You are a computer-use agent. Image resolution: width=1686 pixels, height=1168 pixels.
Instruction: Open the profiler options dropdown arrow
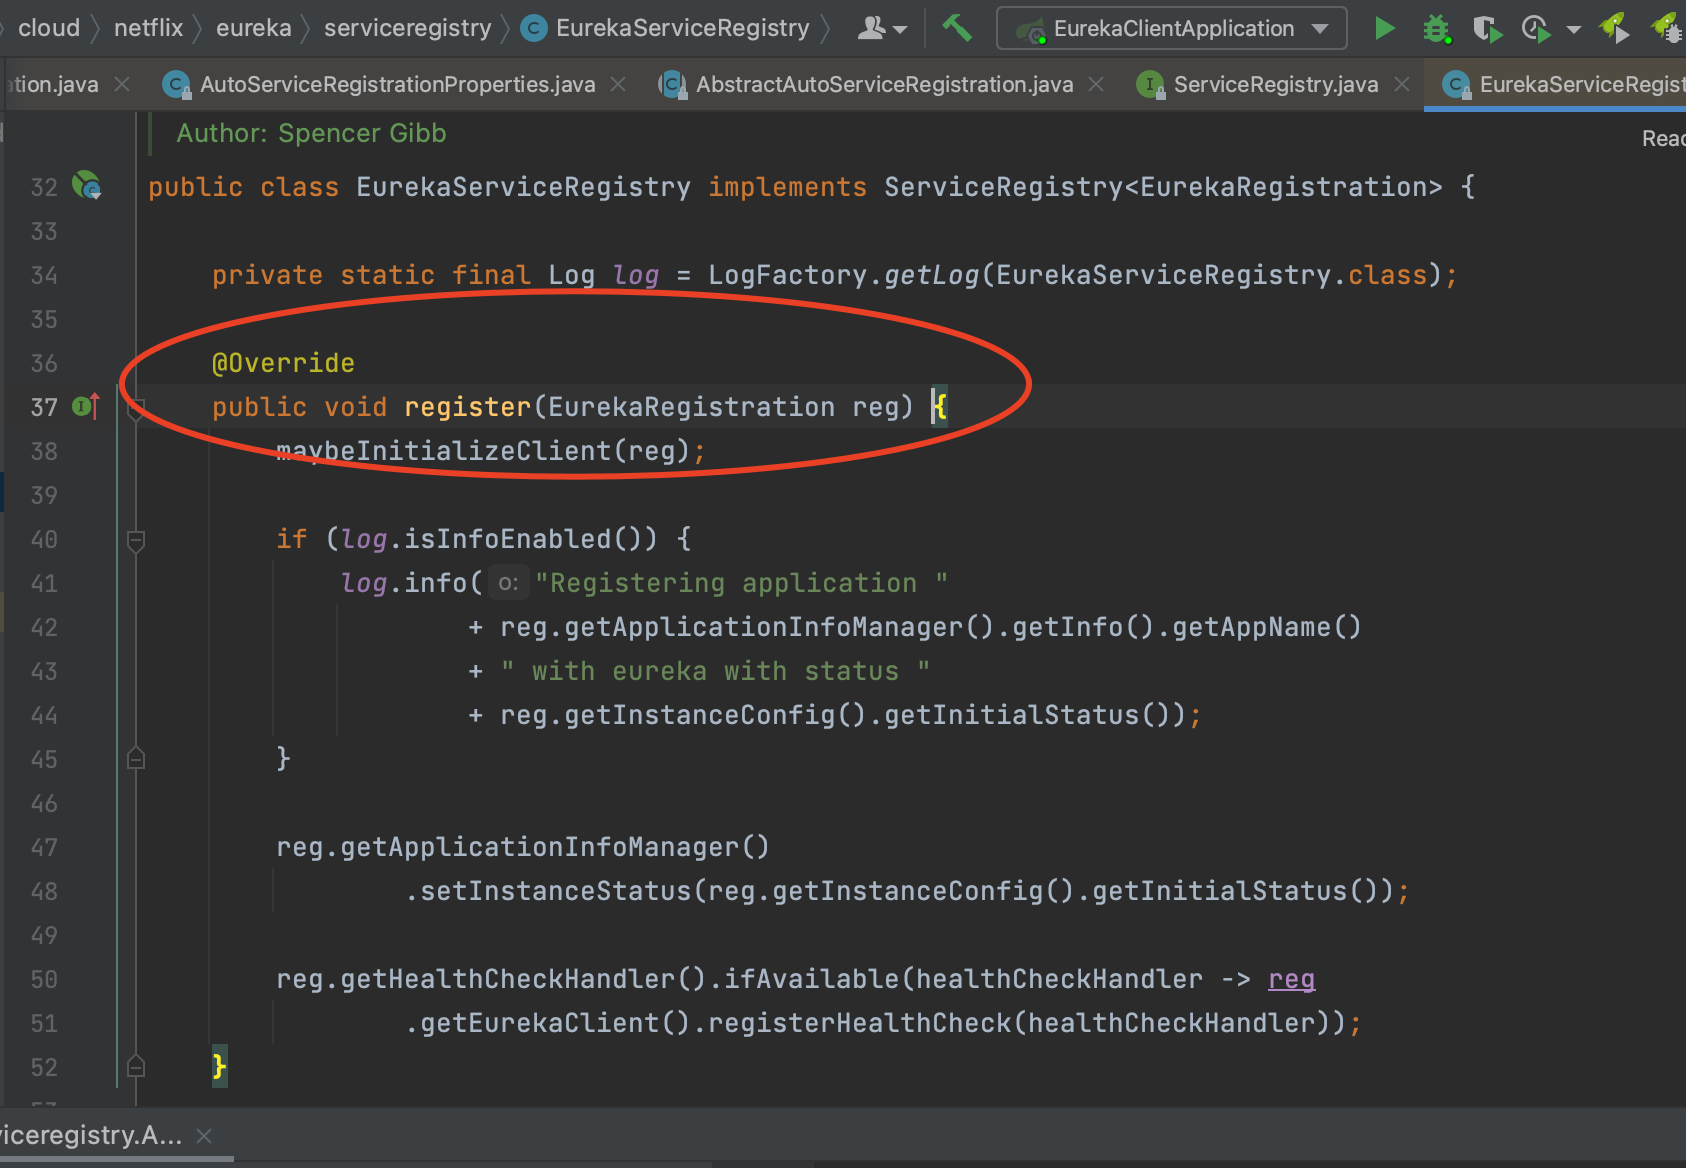point(1574,29)
